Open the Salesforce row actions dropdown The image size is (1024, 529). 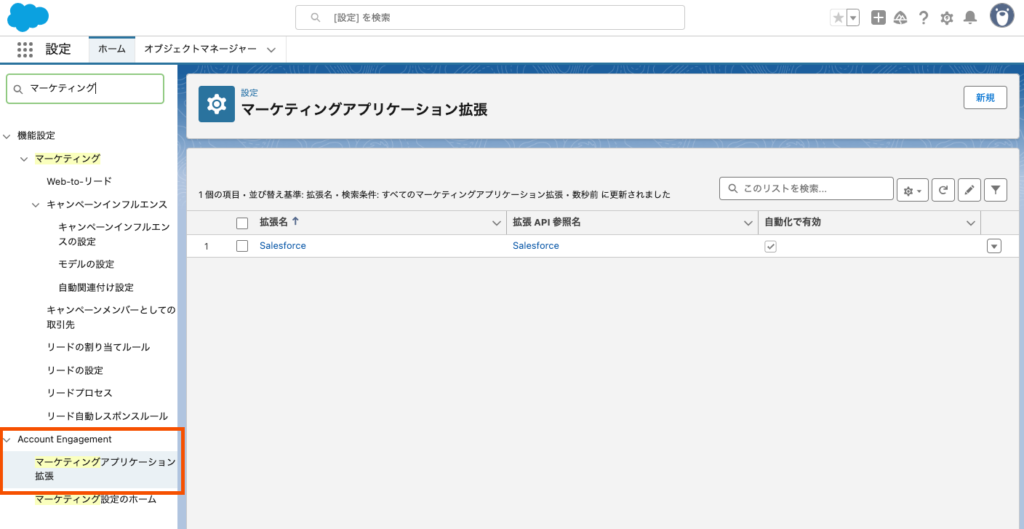[994, 246]
